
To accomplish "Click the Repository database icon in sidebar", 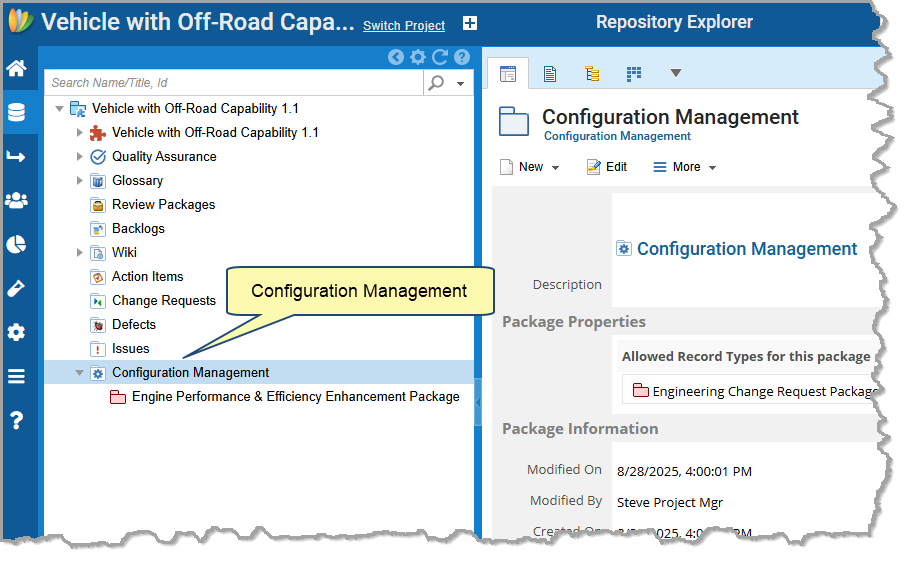I will (x=16, y=112).
